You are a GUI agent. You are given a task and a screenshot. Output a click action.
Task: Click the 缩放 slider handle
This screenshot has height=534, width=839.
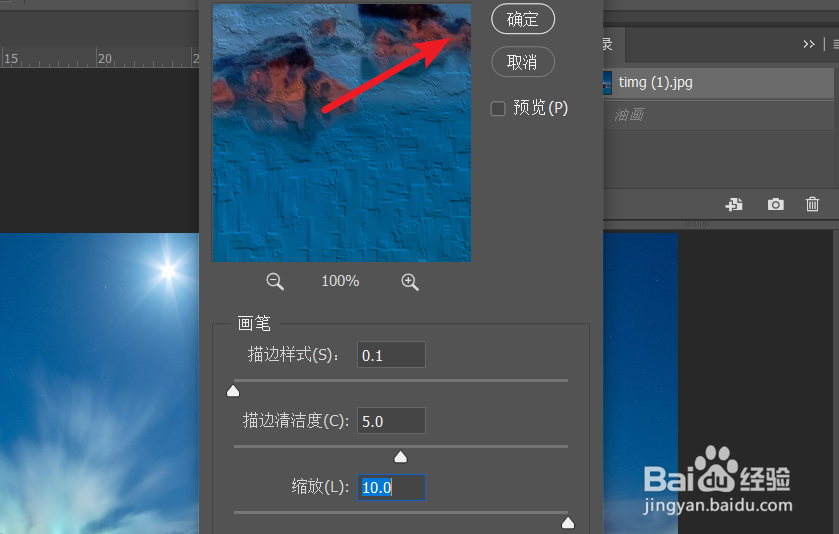(x=568, y=523)
